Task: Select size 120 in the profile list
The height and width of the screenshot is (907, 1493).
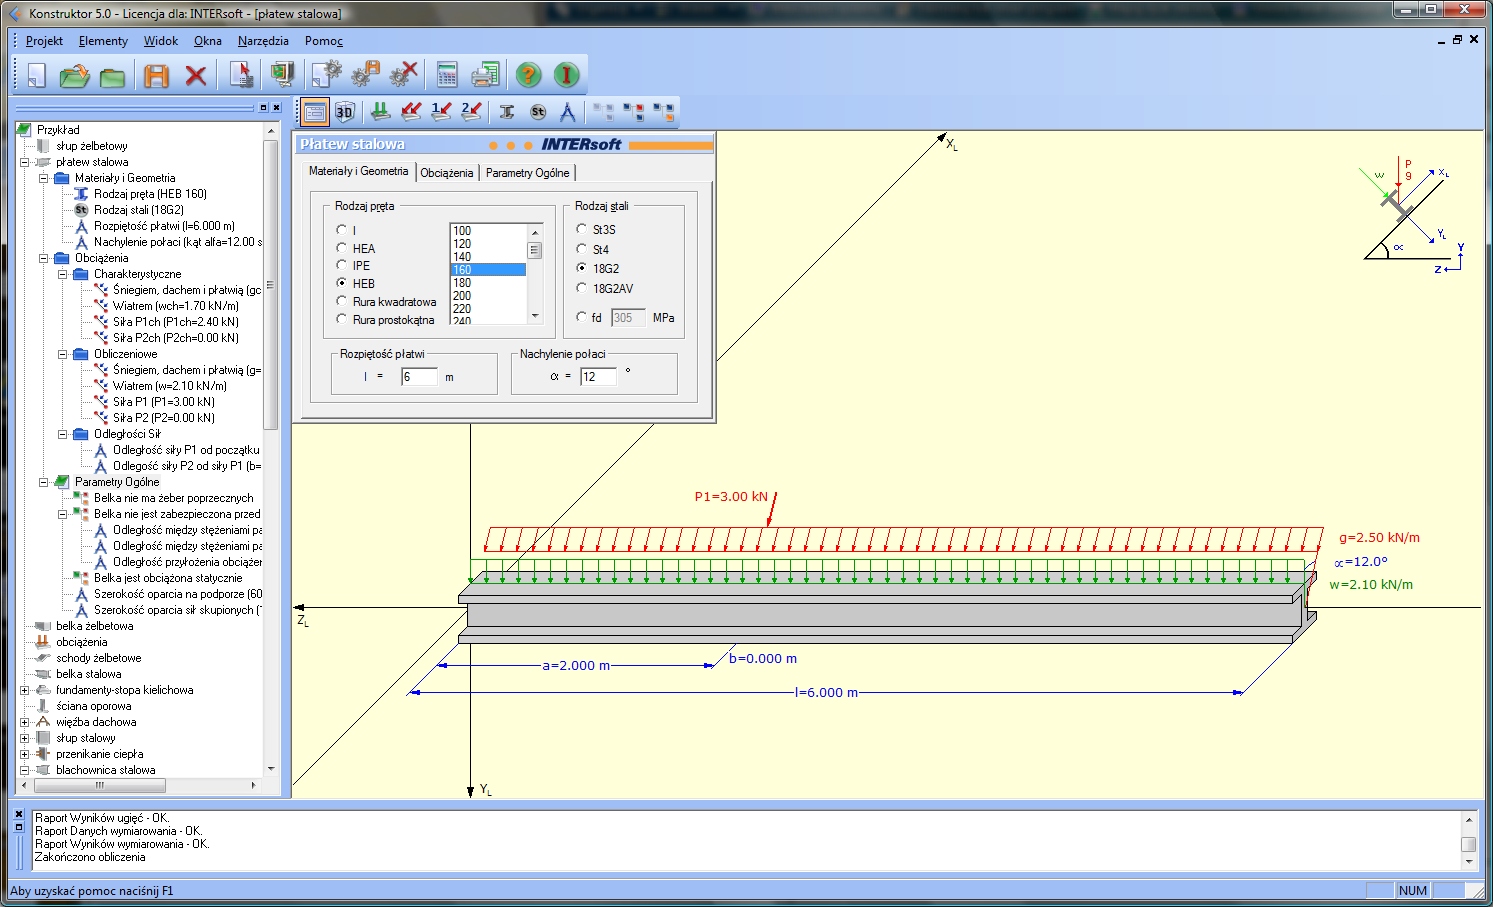Action: (x=488, y=244)
